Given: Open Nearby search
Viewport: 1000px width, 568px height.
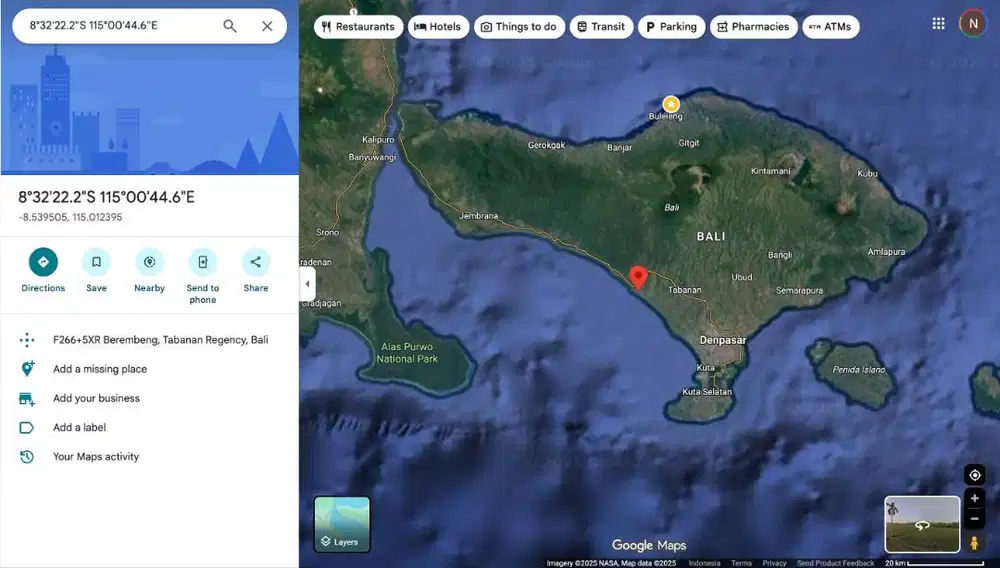Looking at the screenshot, I should coord(149,271).
